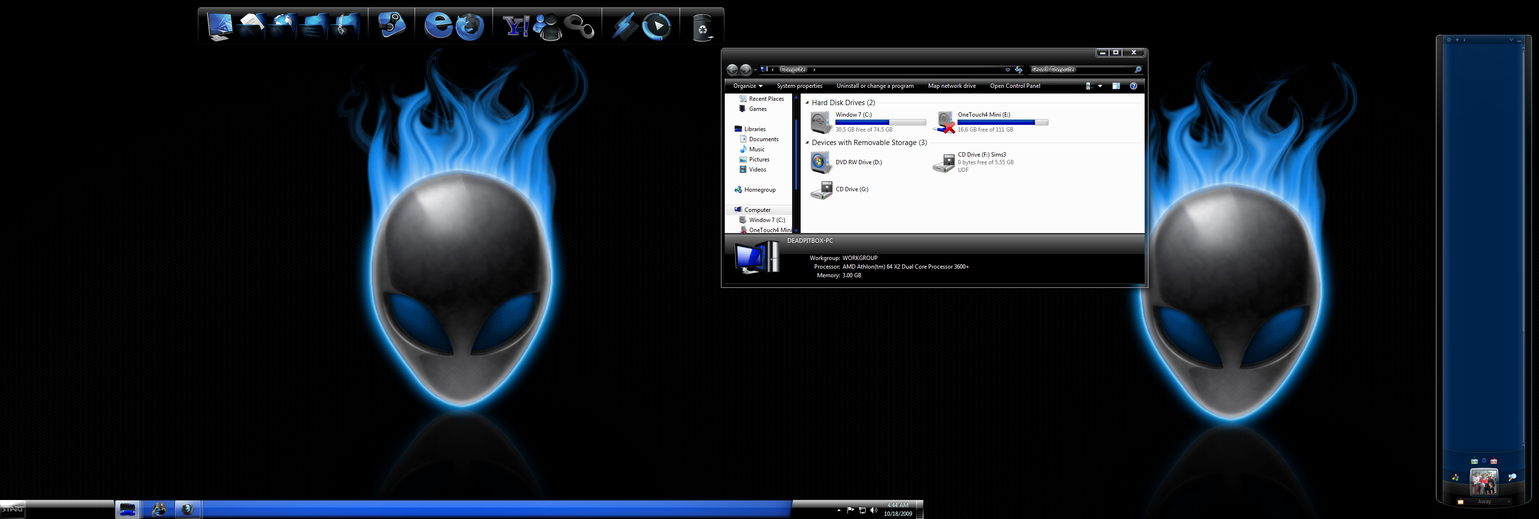
Task: Open address bar history dropdown arrow
Action: 1006,70
